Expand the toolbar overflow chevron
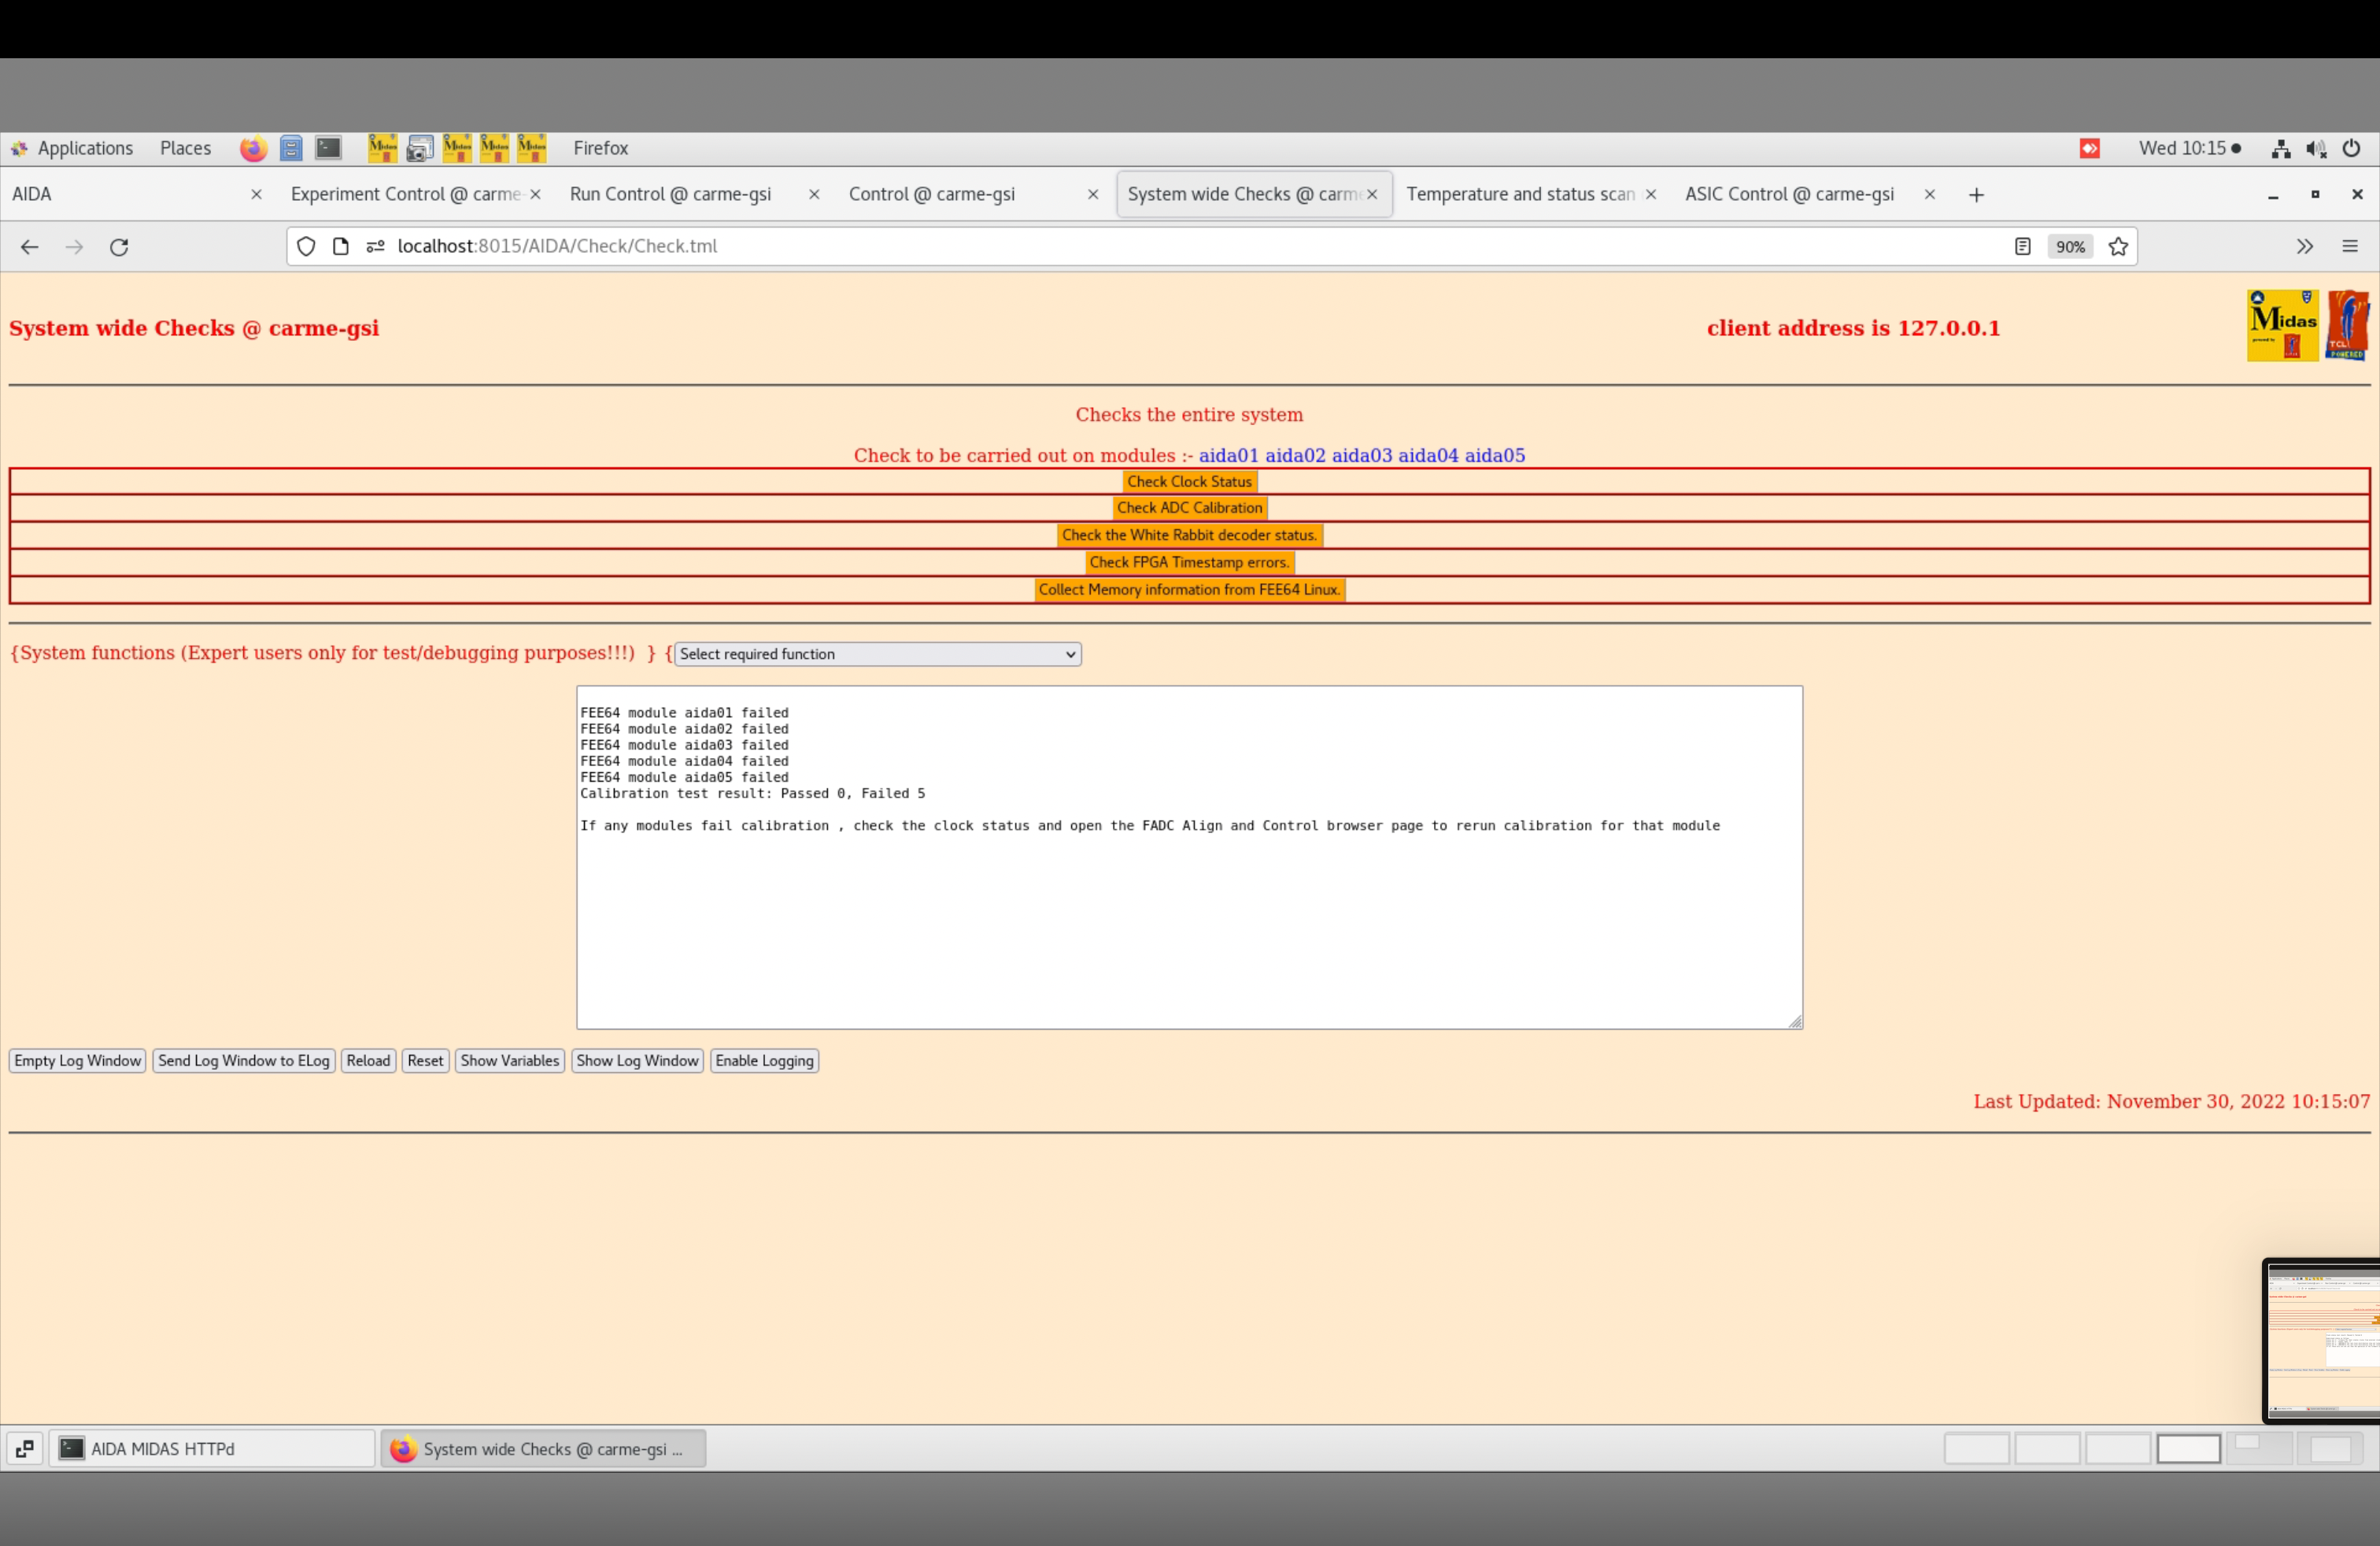The image size is (2380, 1546). [2305, 247]
